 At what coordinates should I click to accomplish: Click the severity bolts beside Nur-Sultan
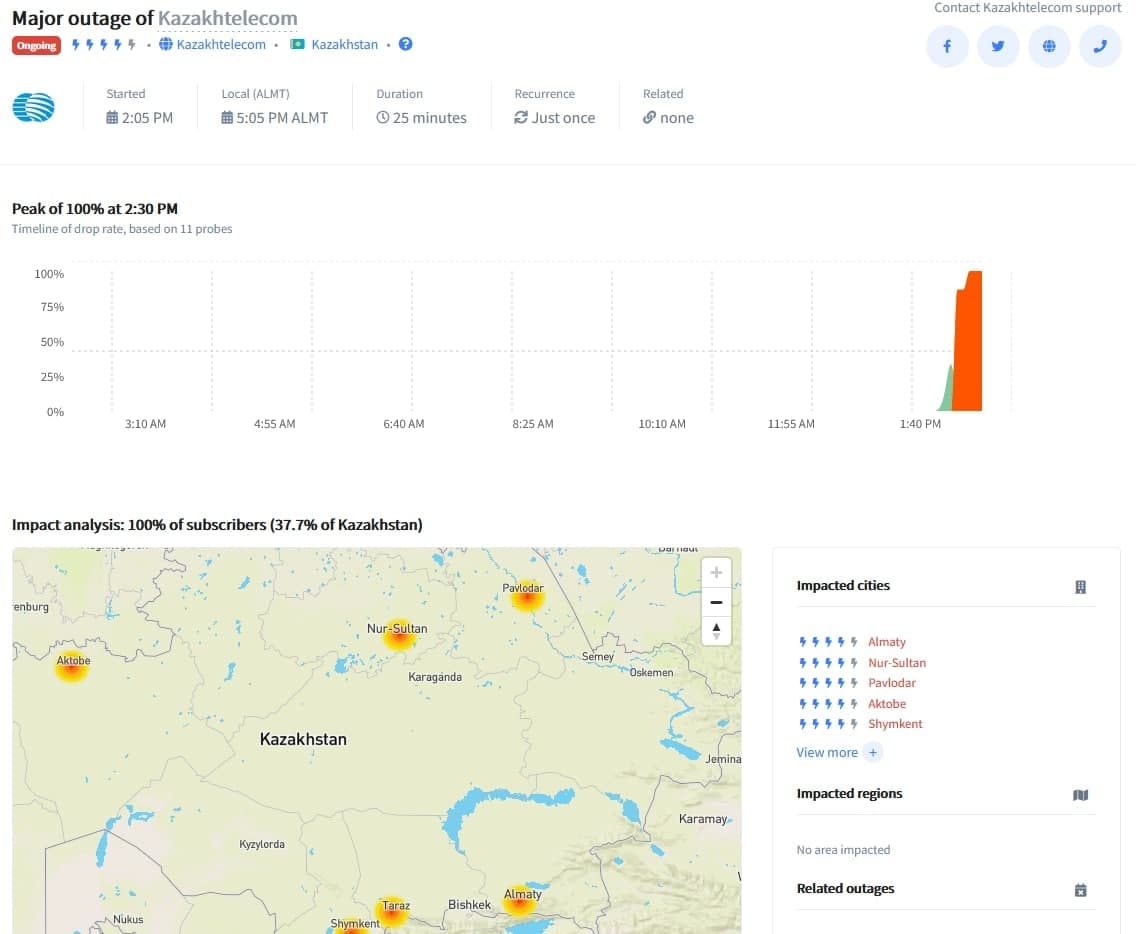pyautogui.click(x=828, y=663)
